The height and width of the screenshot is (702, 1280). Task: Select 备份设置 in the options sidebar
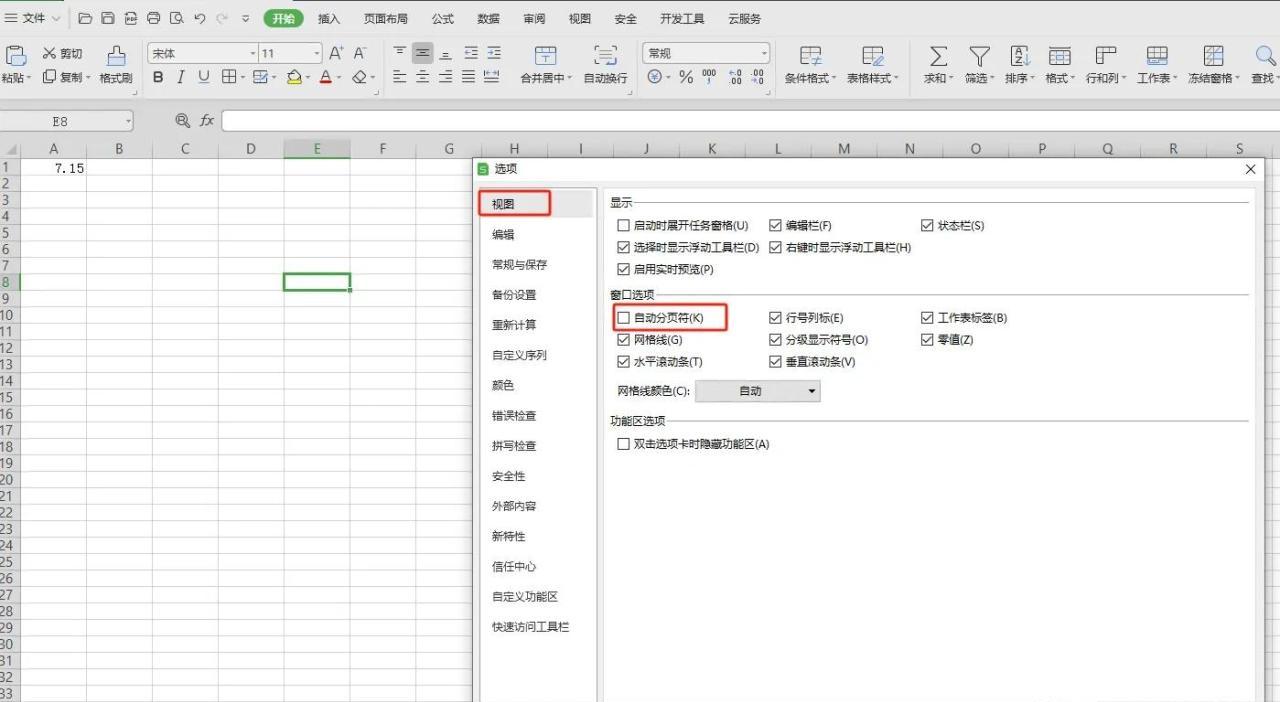(x=514, y=294)
